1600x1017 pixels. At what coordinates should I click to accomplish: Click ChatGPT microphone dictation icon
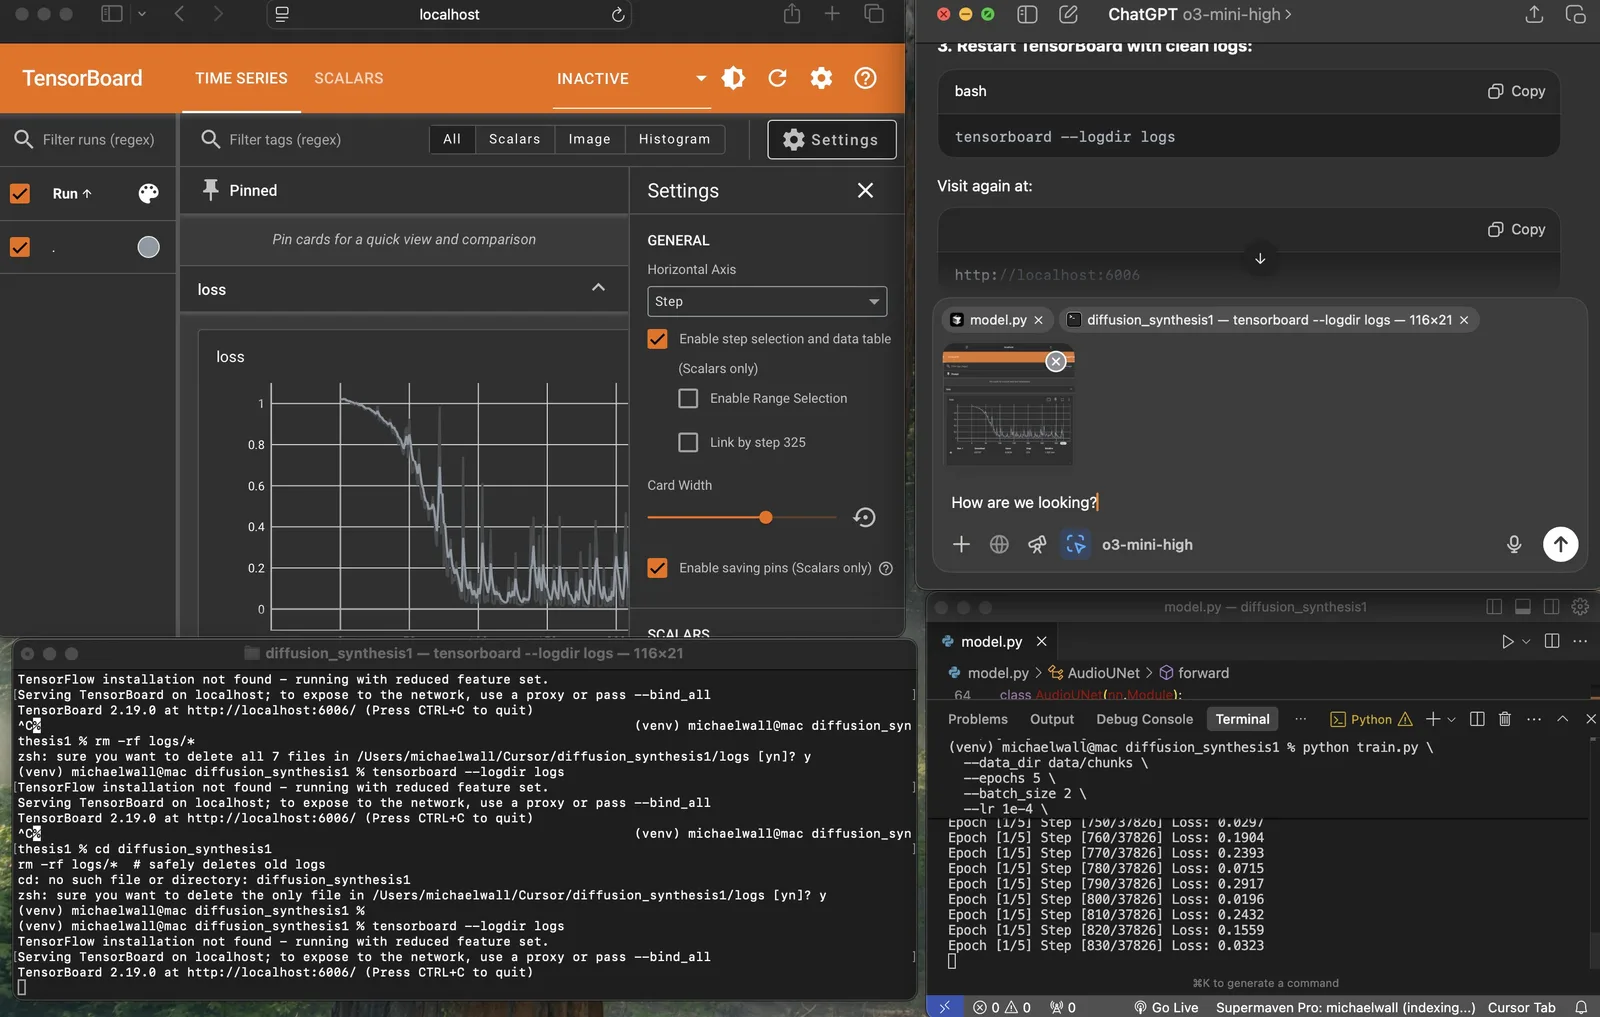[x=1513, y=544]
